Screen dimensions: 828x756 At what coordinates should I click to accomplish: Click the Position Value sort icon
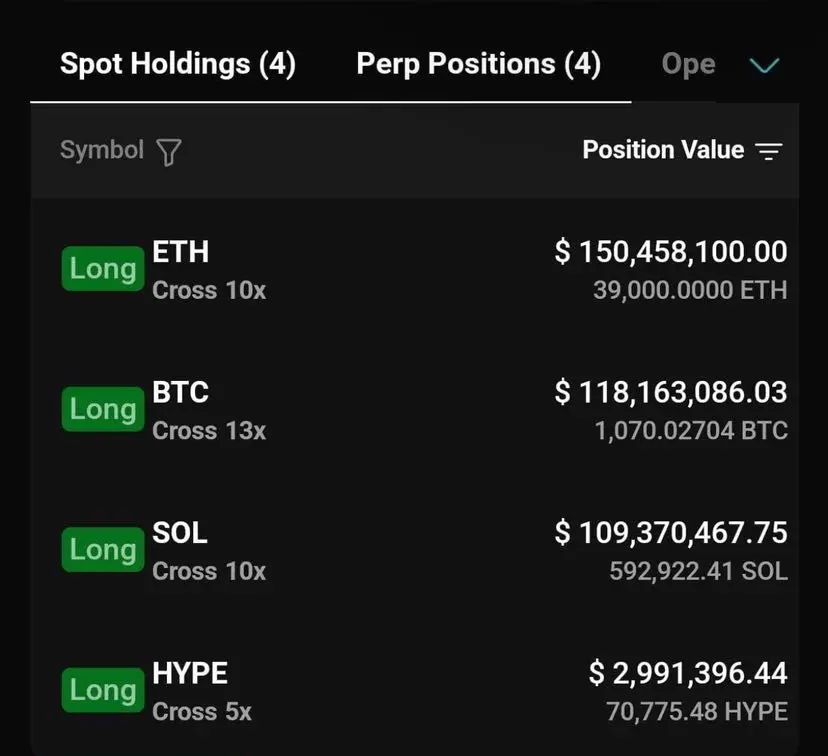click(768, 152)
